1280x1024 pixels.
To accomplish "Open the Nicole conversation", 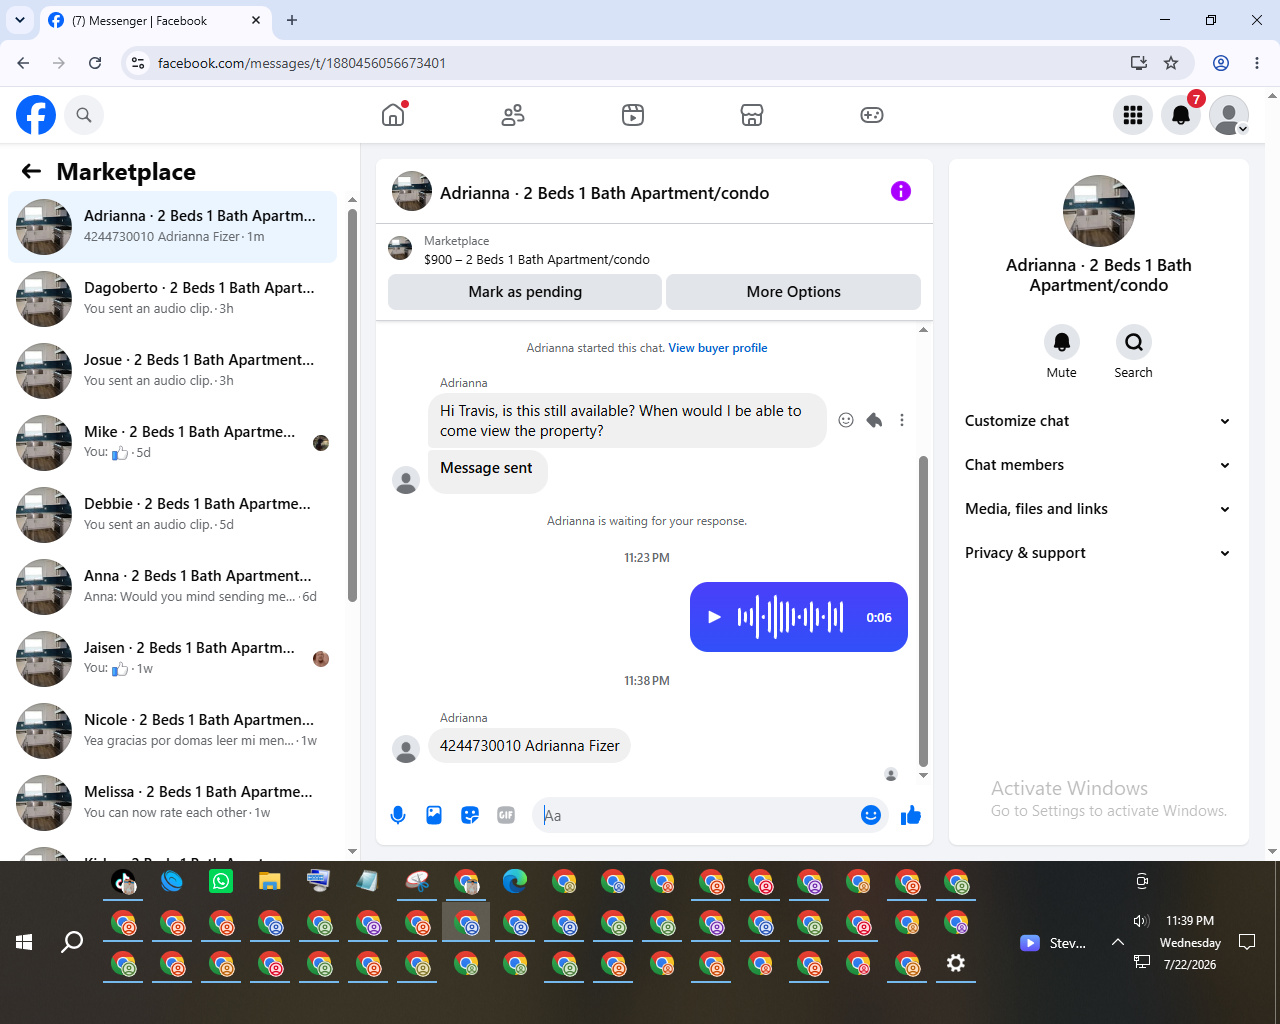I will pyautogui.click(x=172, y=731).
